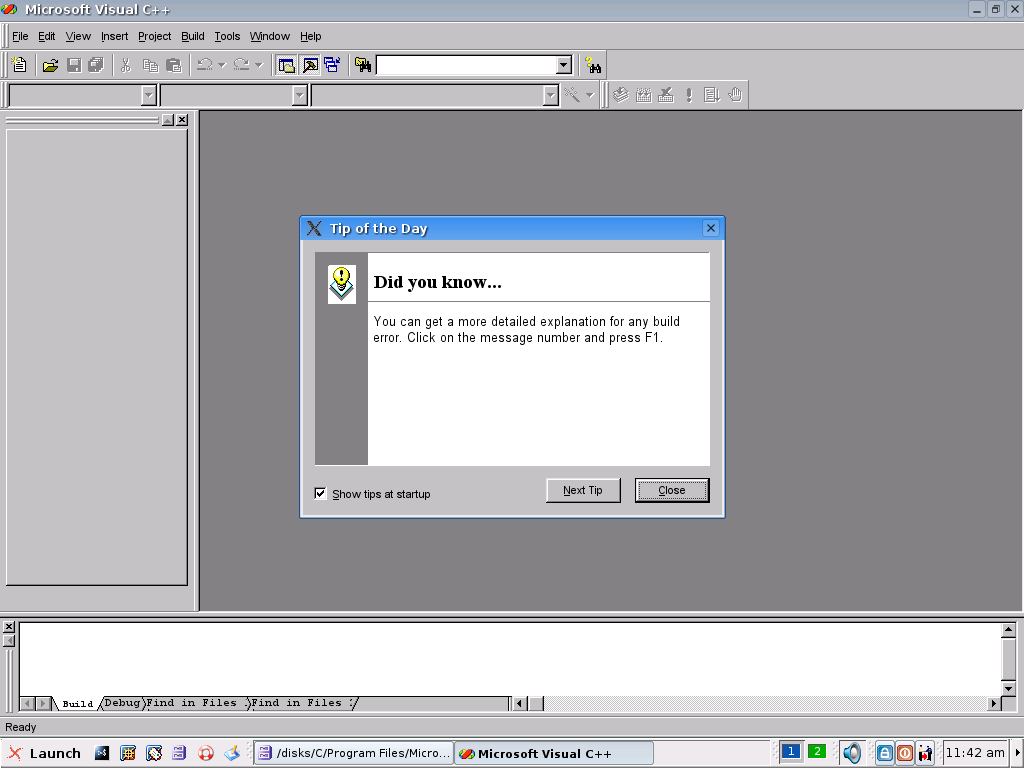Click the New Text File toolbar icon

pos(19,65)
